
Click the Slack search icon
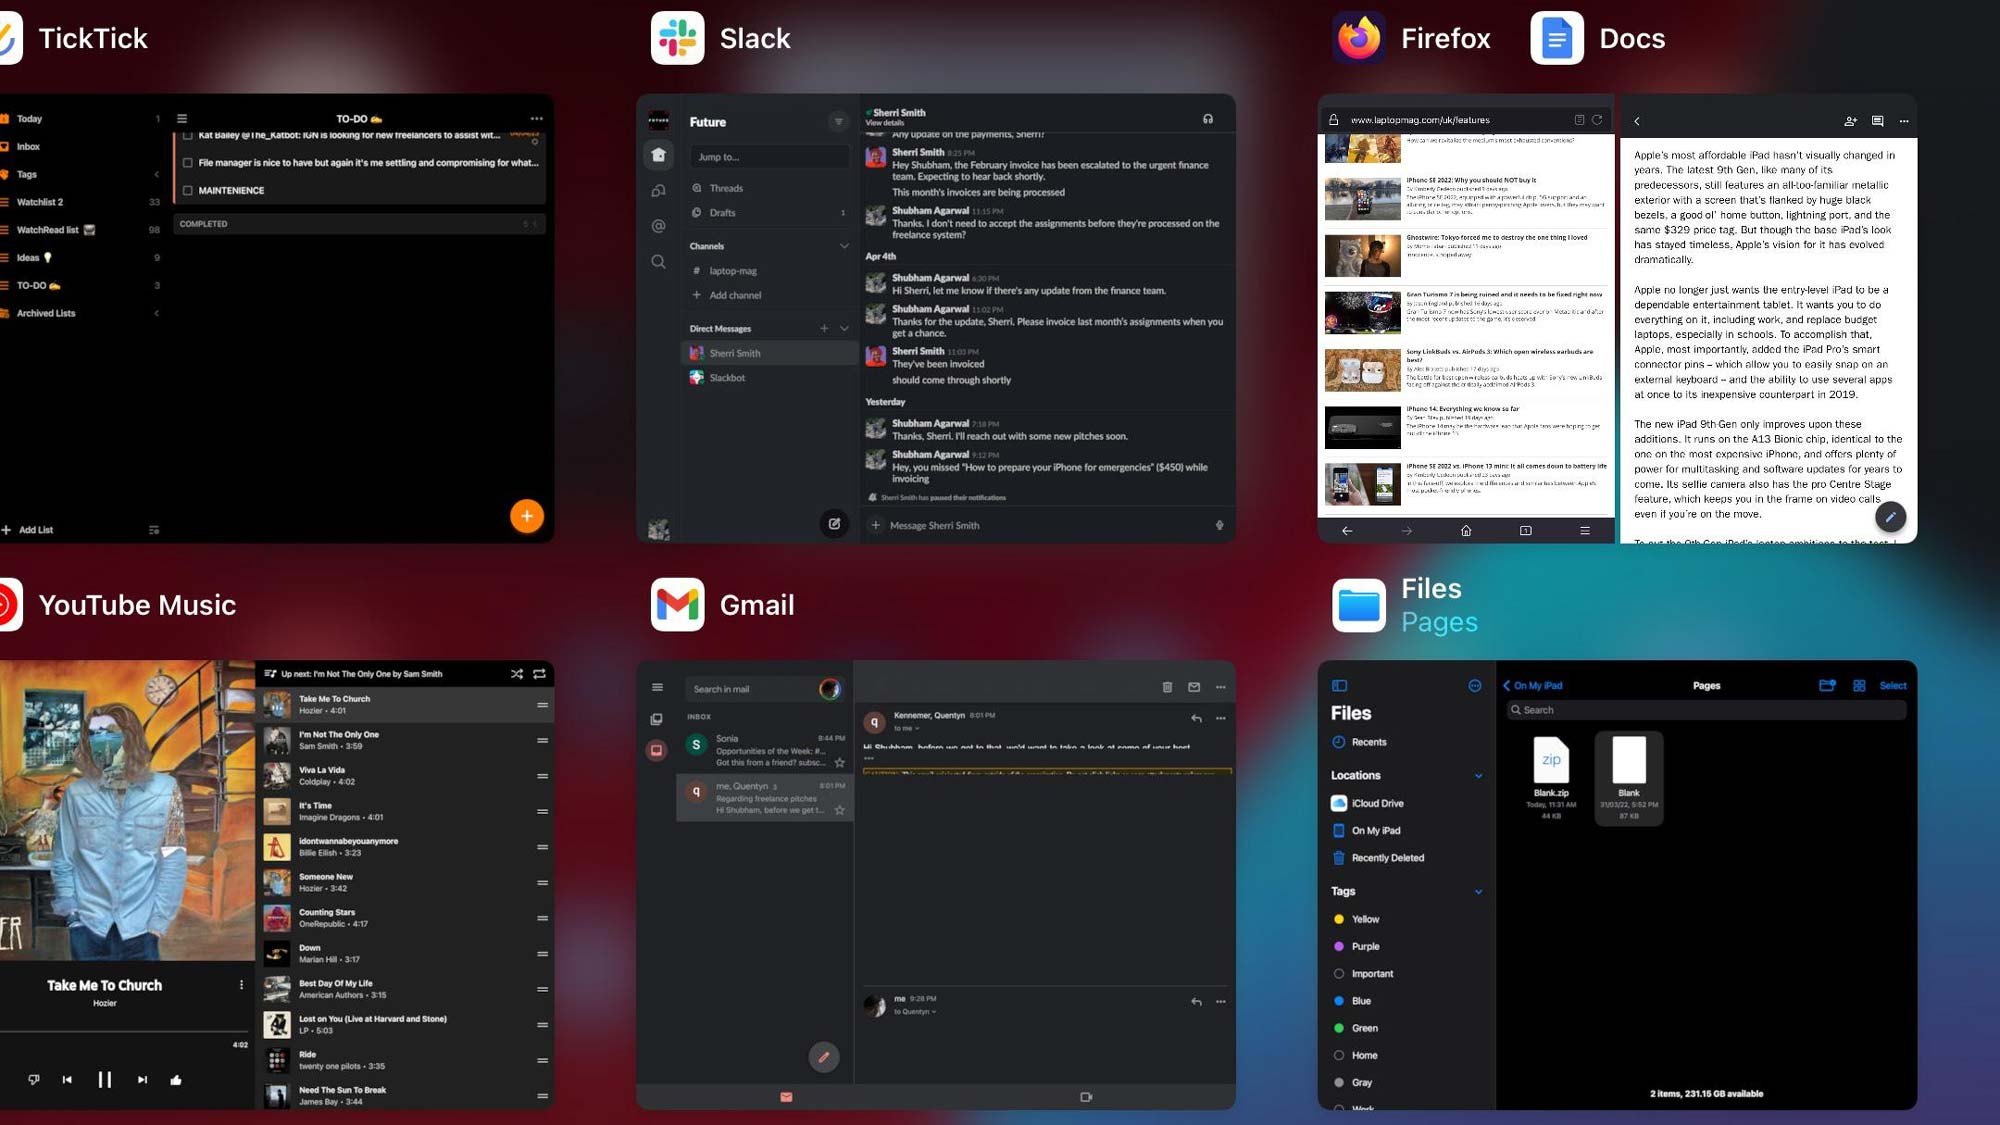(658, 261)
